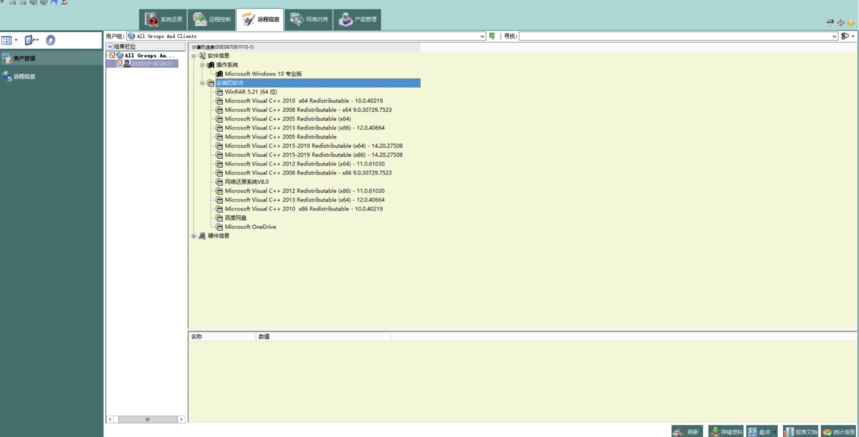The height and width of the screenshot is (437, 859).
Task: Select Visual C++ 2008 Redistributable x86 9.0.30729.7523
Action: click(308, 172)
